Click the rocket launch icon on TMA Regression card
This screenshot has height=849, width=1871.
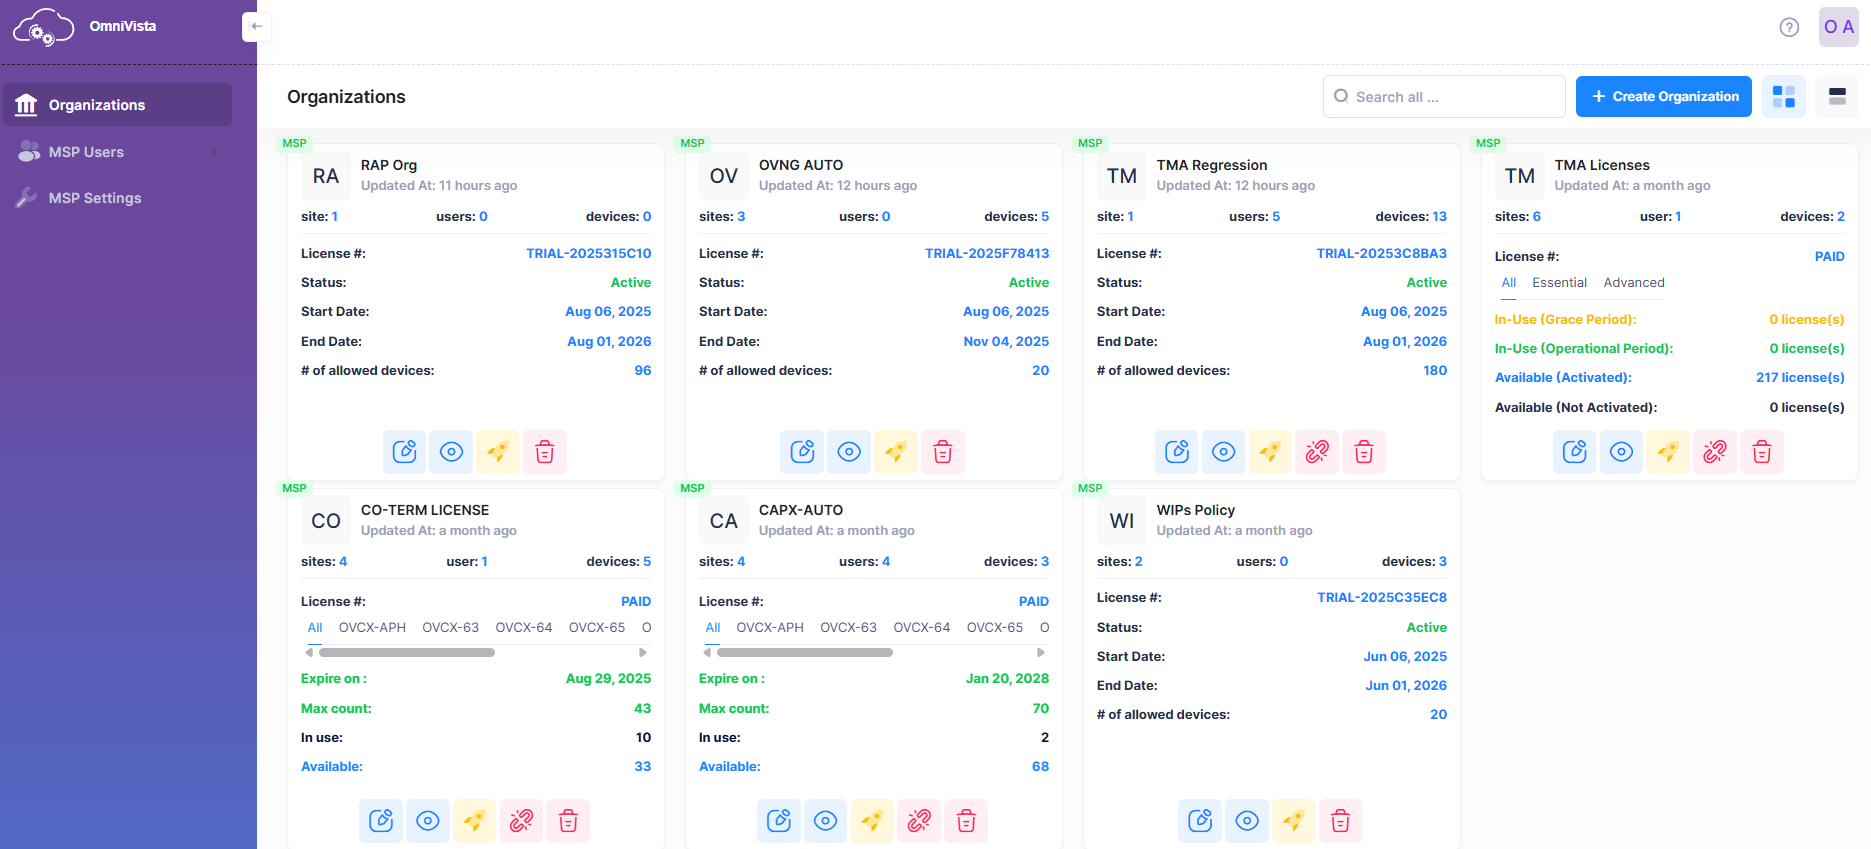click(x=1270, y=452)
